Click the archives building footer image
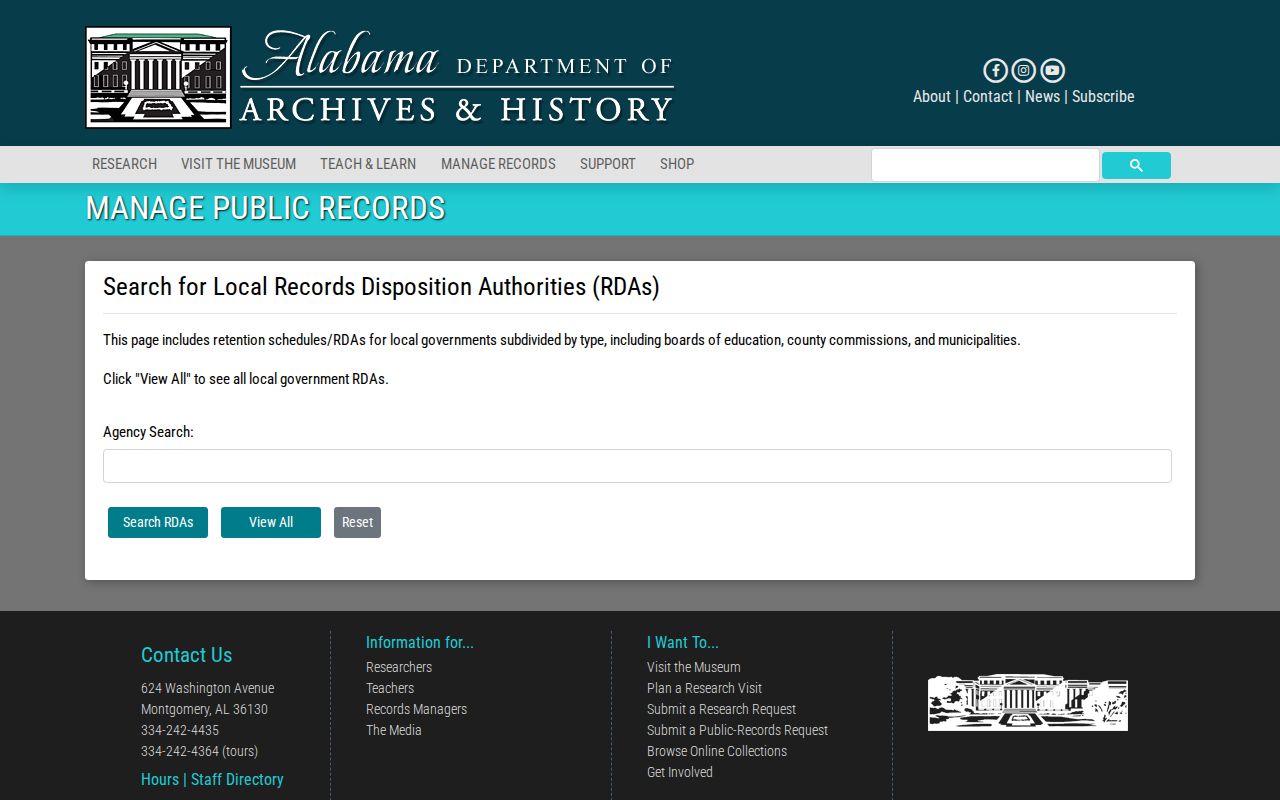This screenshot has height=800, width=1280. coord(1027,702)
